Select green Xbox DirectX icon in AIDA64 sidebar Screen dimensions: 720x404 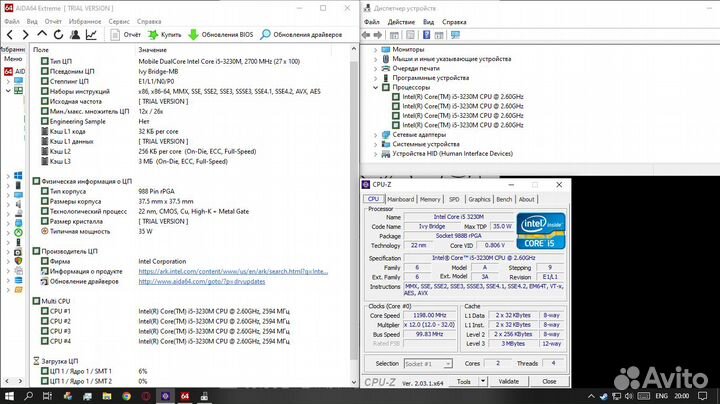click(18, 232)
